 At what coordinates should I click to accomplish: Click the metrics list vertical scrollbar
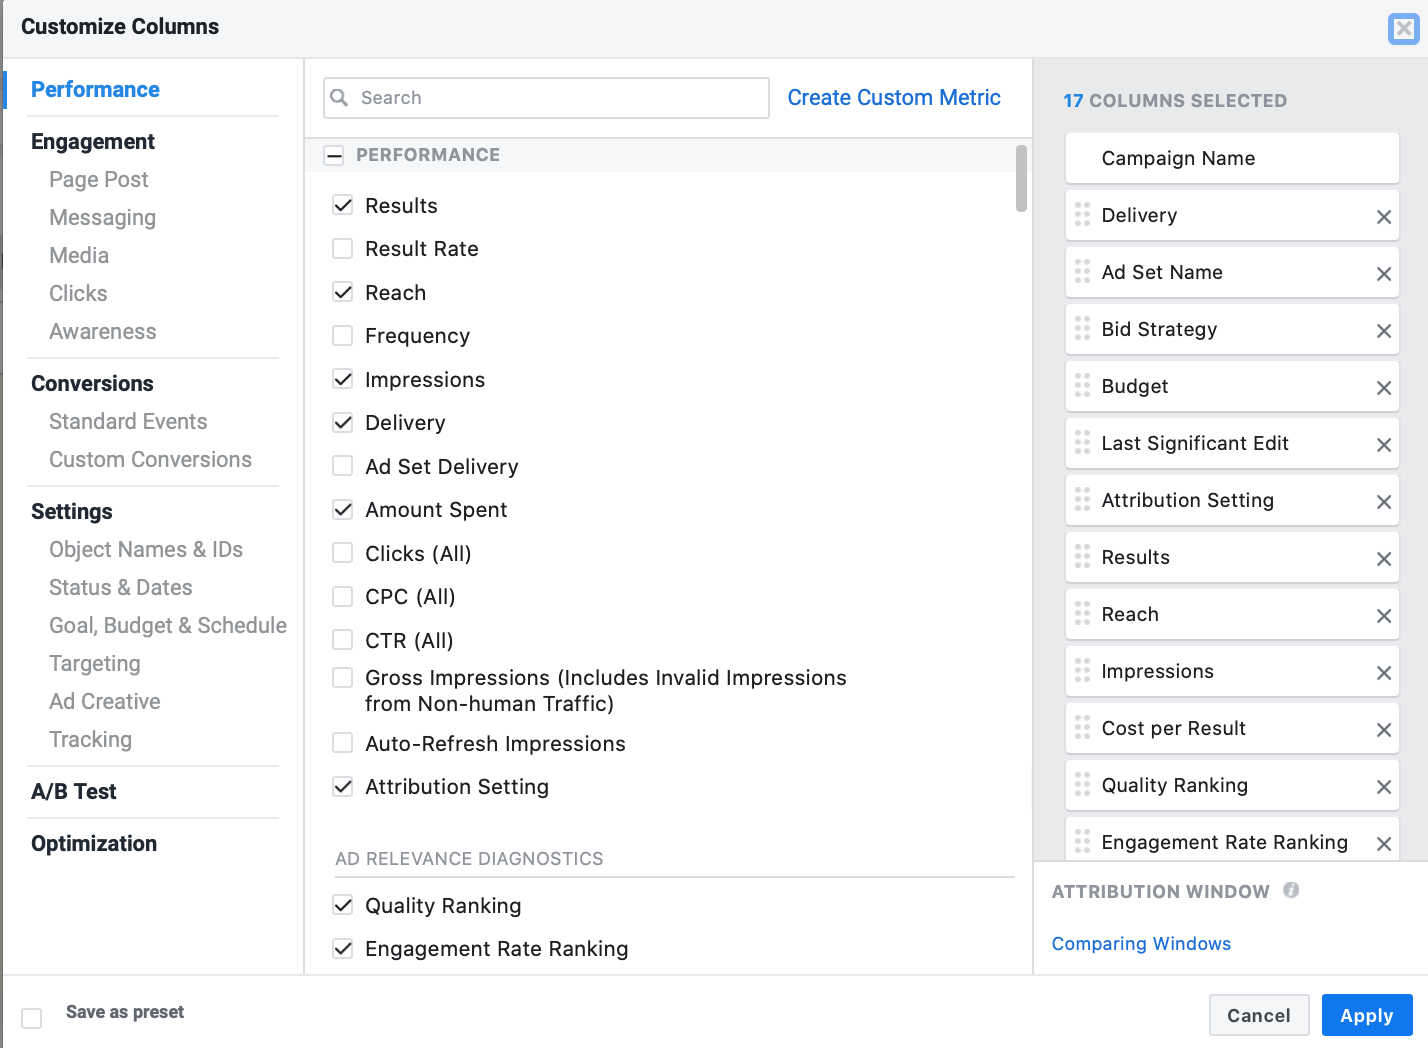(1021, 180)
